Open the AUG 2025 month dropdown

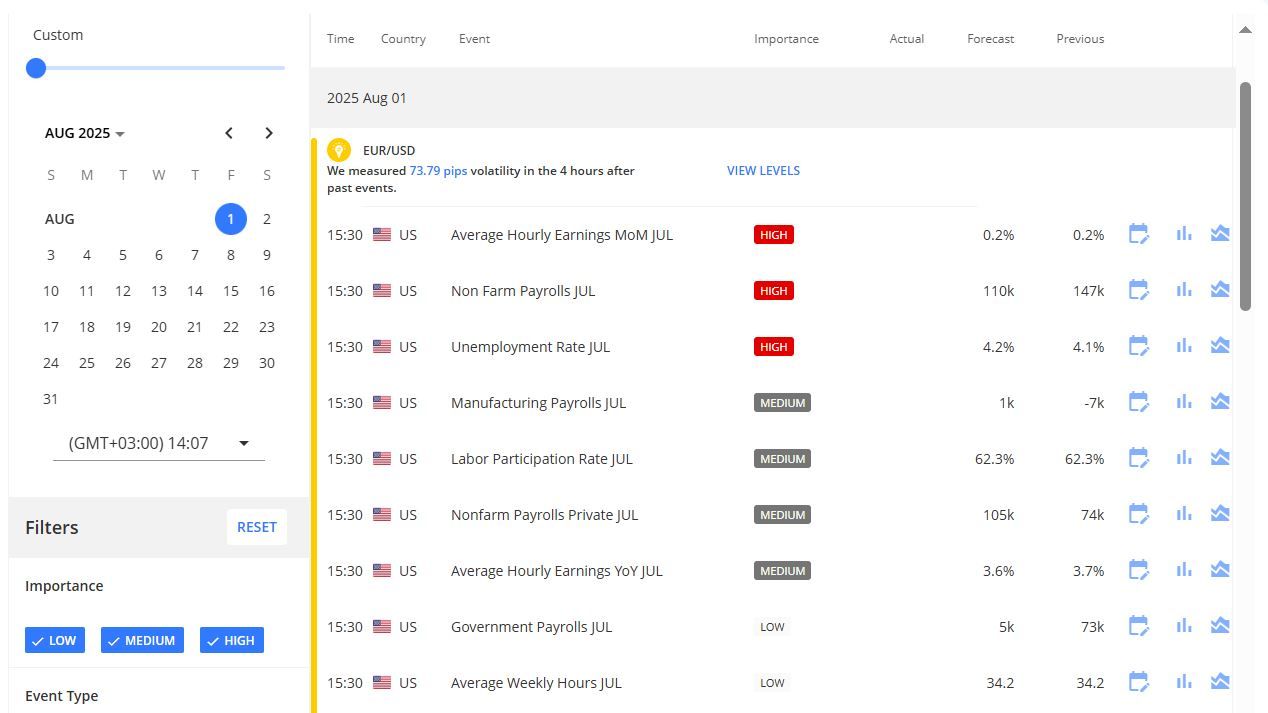click(84, 133)
